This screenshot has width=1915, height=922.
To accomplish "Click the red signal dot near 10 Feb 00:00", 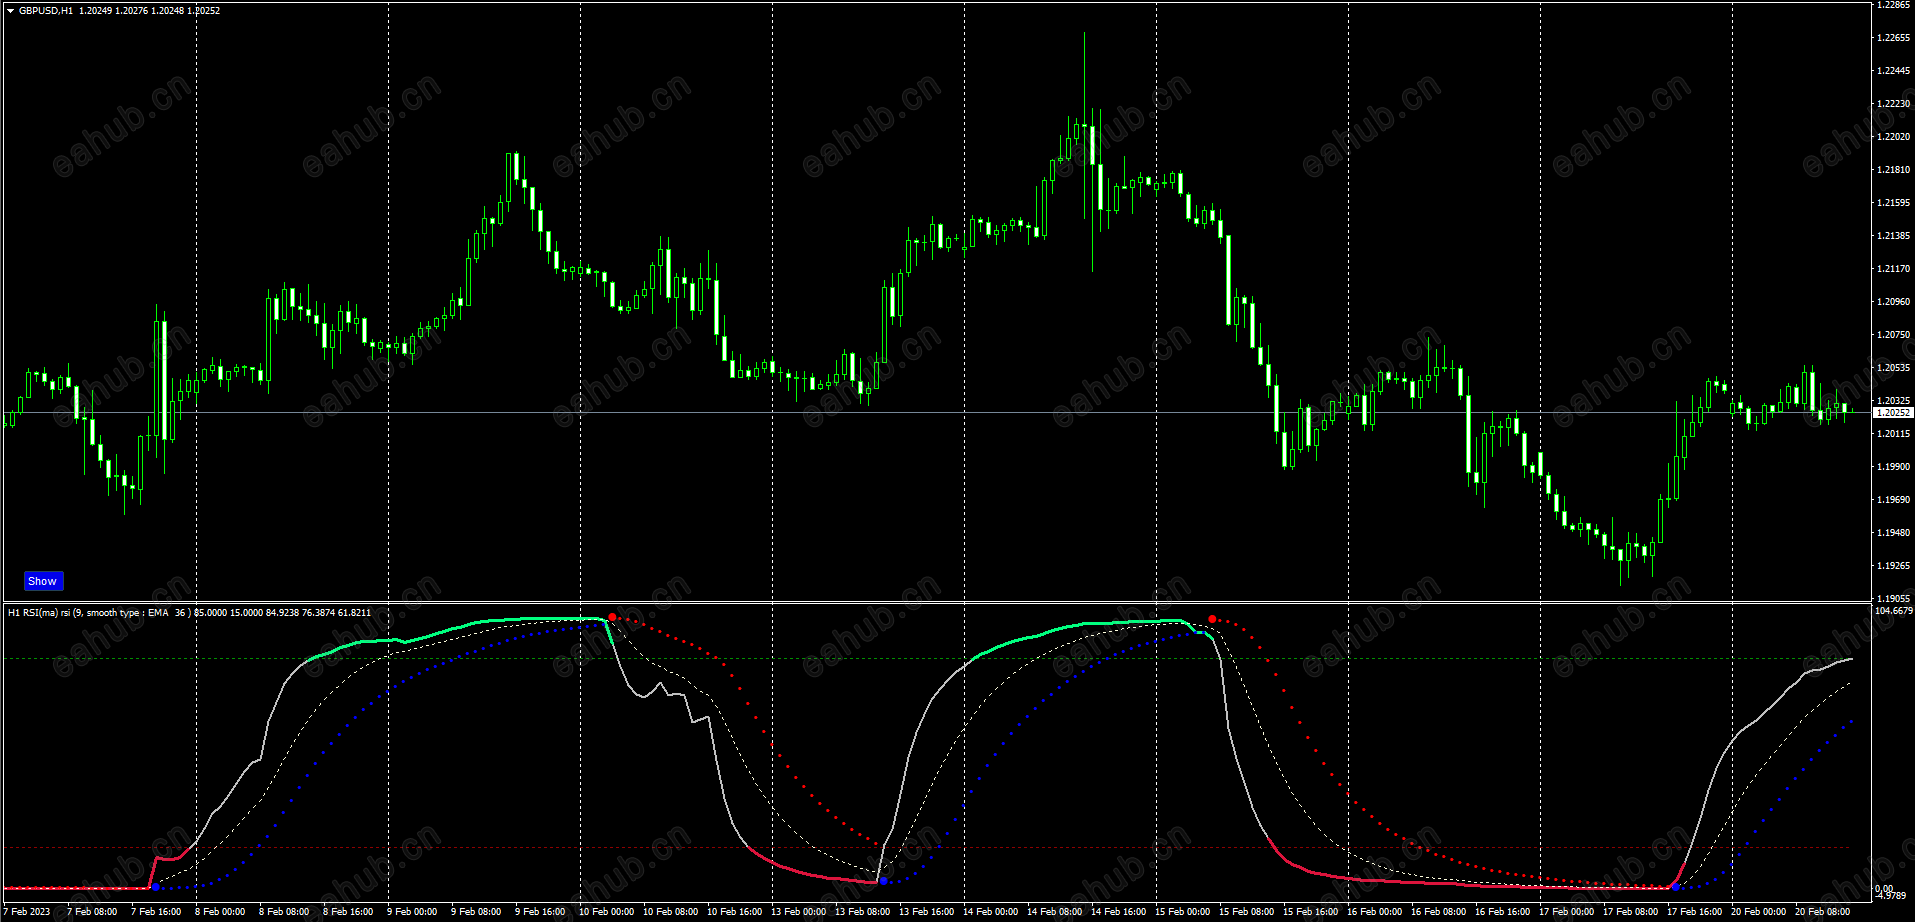I will pos(612,618).
